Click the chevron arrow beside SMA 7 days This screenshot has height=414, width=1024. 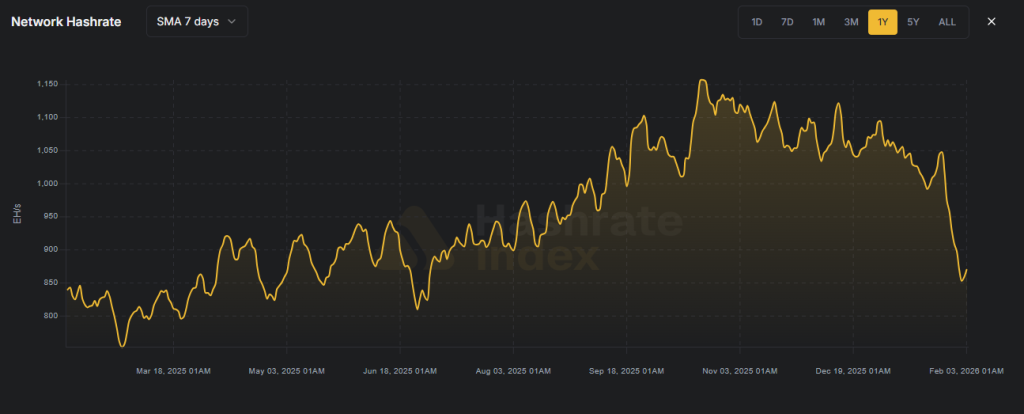[x=232, y=21]
